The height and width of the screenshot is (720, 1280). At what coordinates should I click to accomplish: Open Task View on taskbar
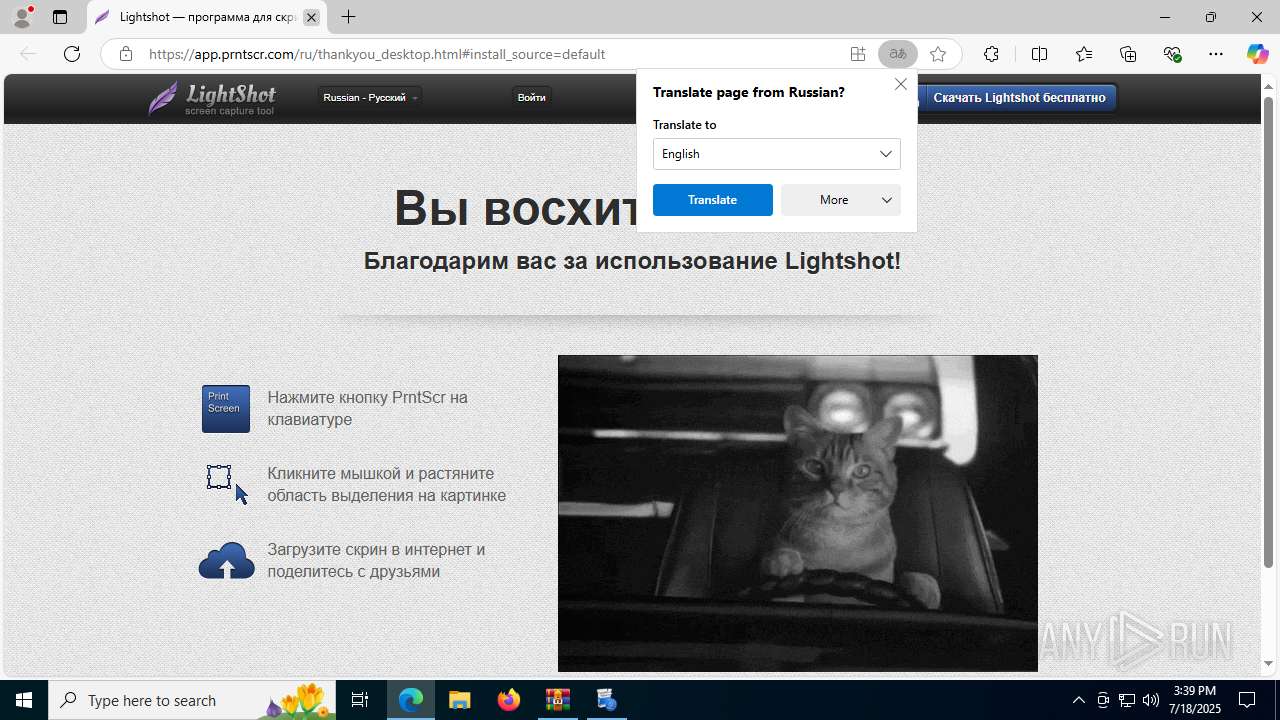[360, 700]
